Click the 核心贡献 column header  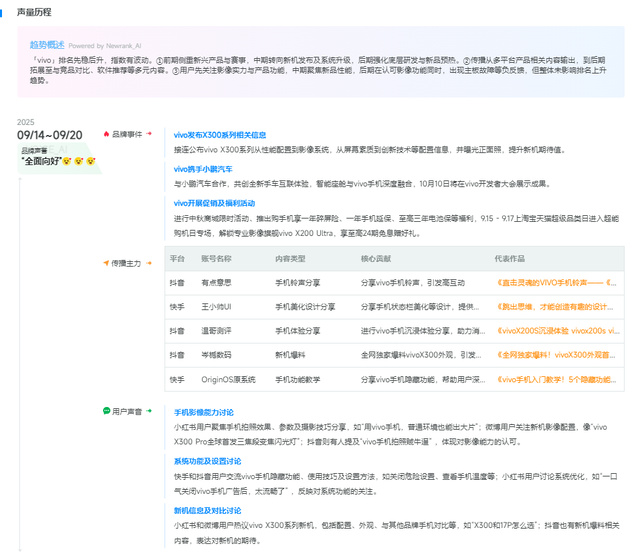(376, 258)
